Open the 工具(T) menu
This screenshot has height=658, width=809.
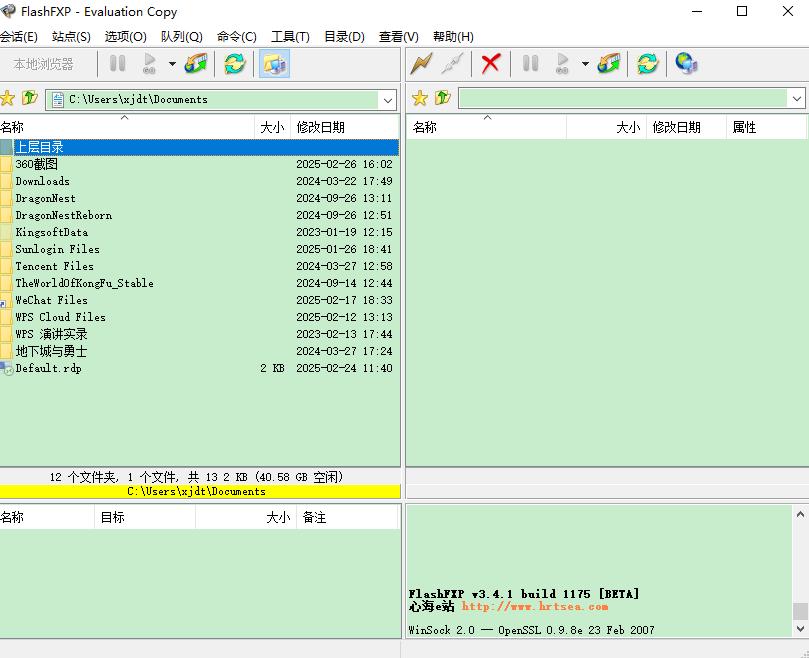pyautogui.click(x=290, y=37)
